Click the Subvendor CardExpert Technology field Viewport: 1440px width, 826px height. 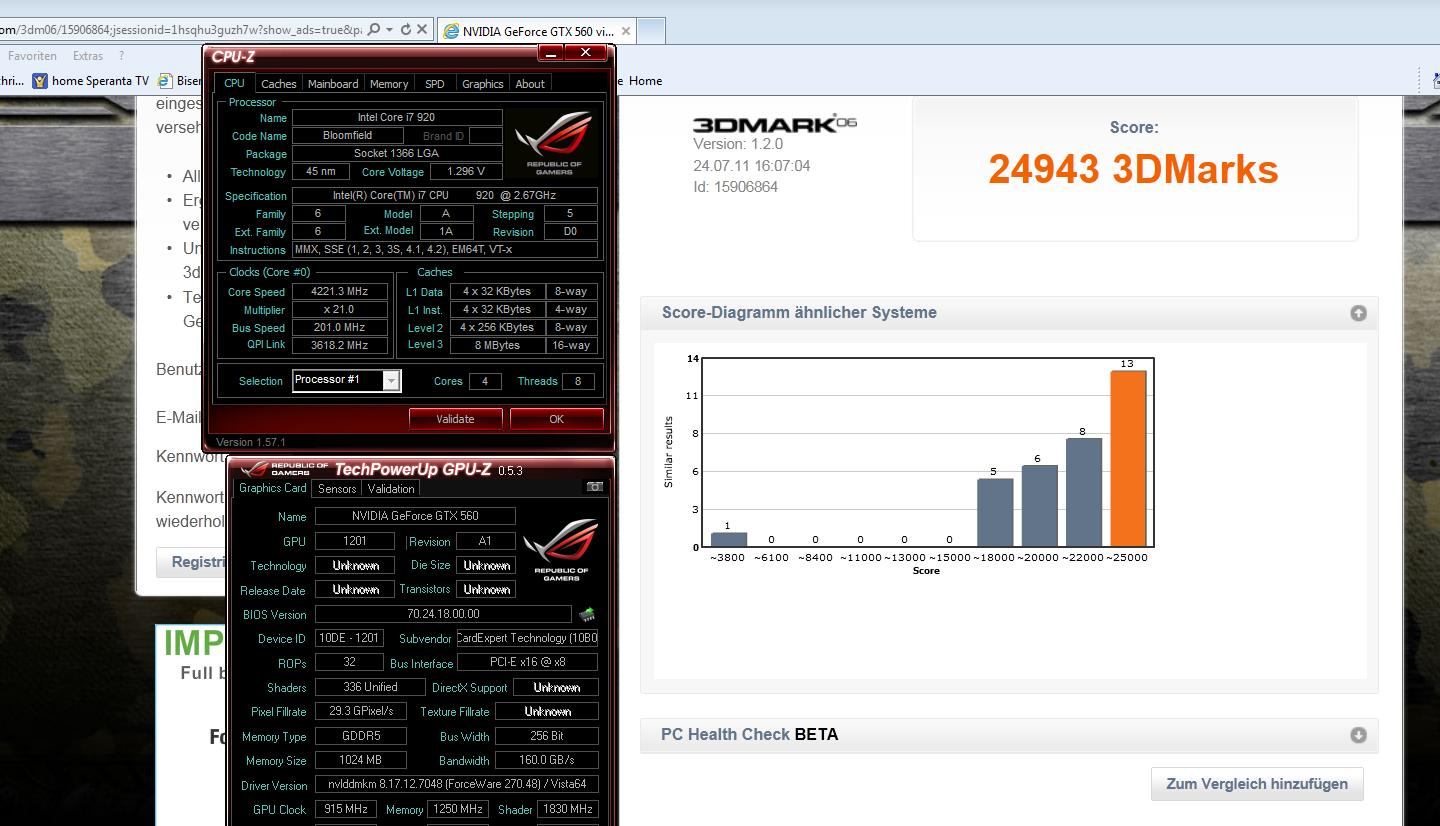click(528, 638)
